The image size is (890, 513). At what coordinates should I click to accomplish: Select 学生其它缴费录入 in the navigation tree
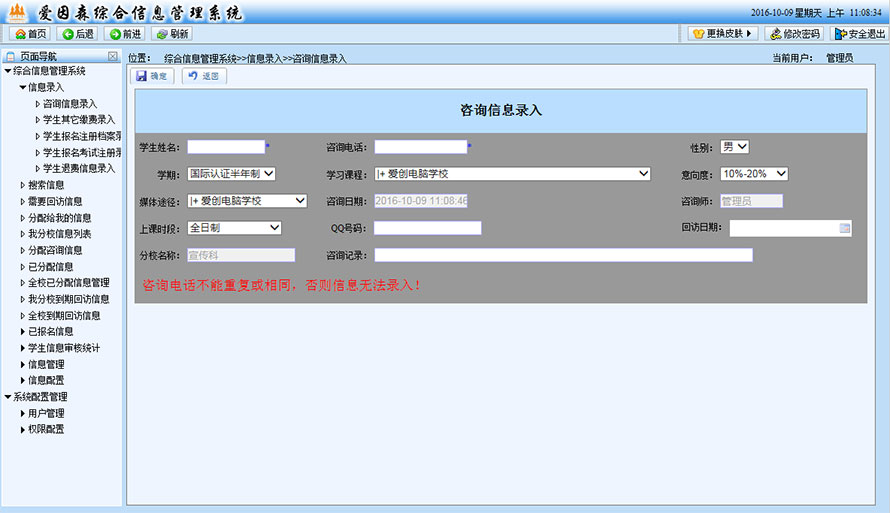[x=78, y=120]
